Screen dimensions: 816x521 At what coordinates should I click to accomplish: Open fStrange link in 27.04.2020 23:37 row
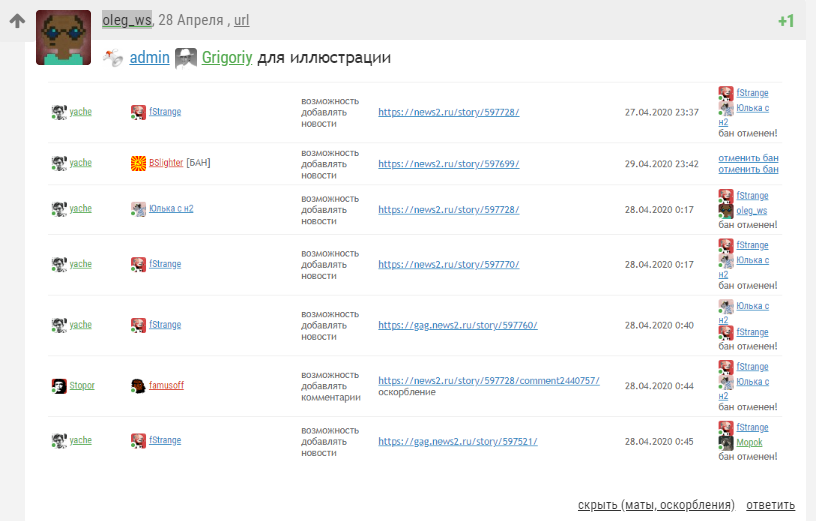[165, 111]
